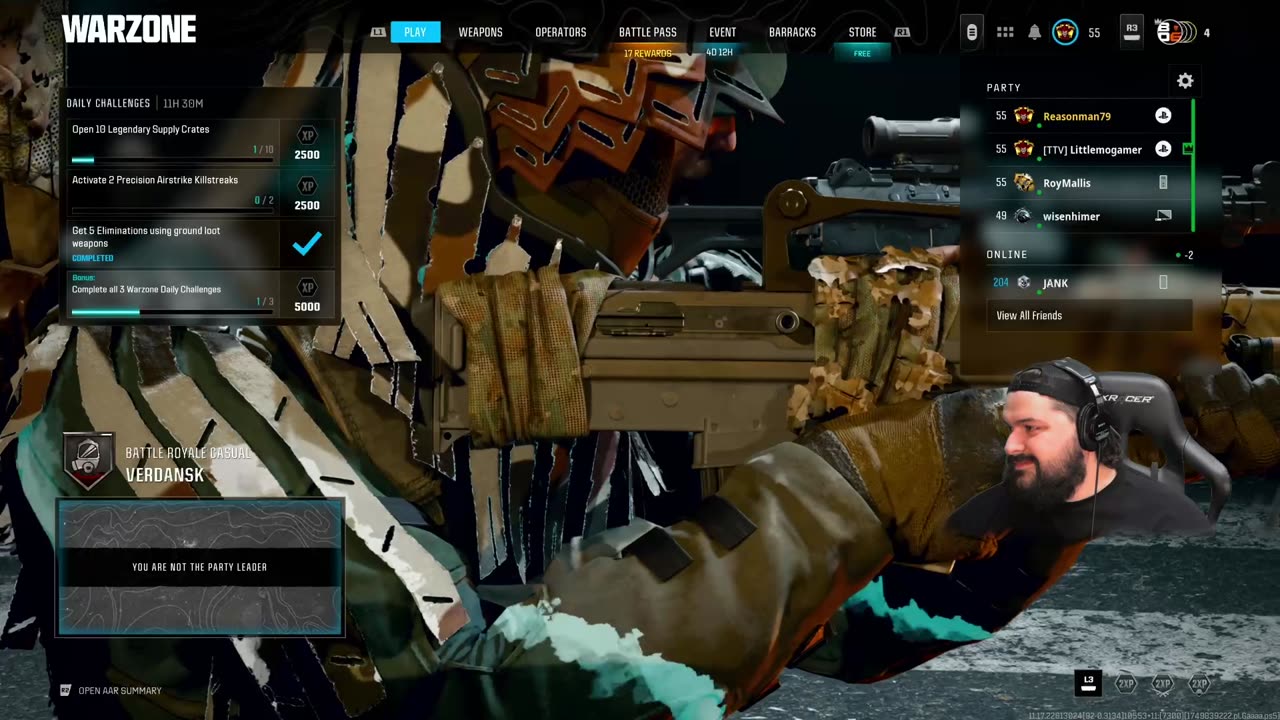Image resolution: width=1280 pixels, height=720 pixels.
Task: Click RoyMallis rank emblem
Action: point(1024,183)
